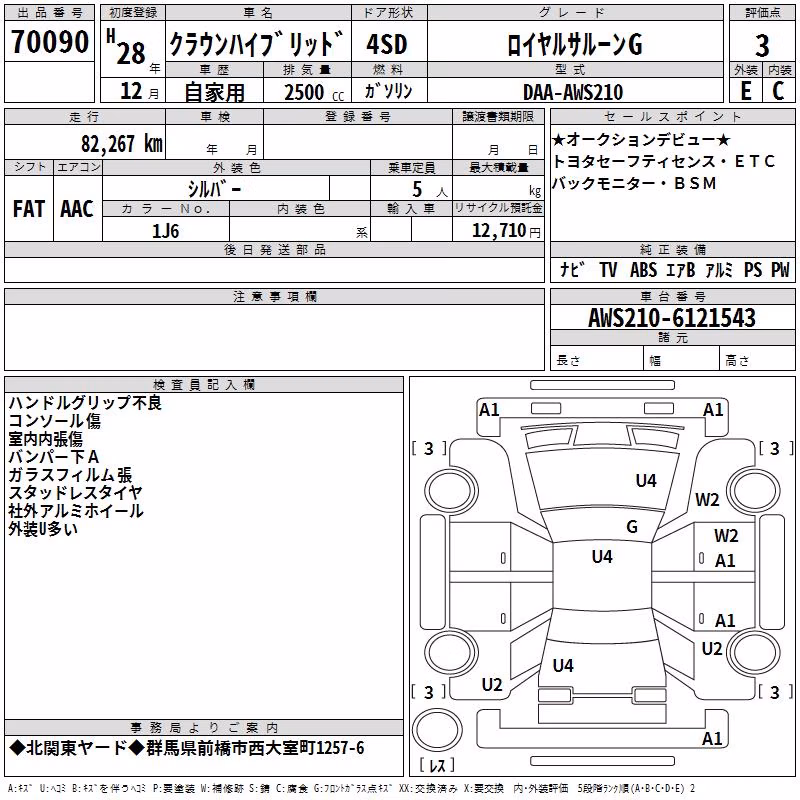This screenshot has width=800, height=800.
Task: Click the color number 1J6
Action: point(165,231)
